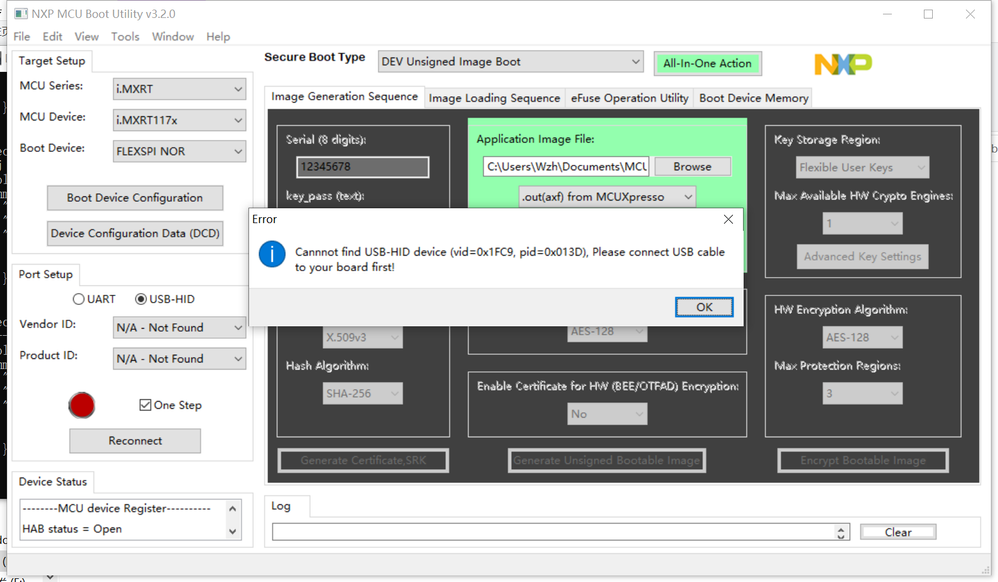Browse for an application image file

tap(692, 166)
